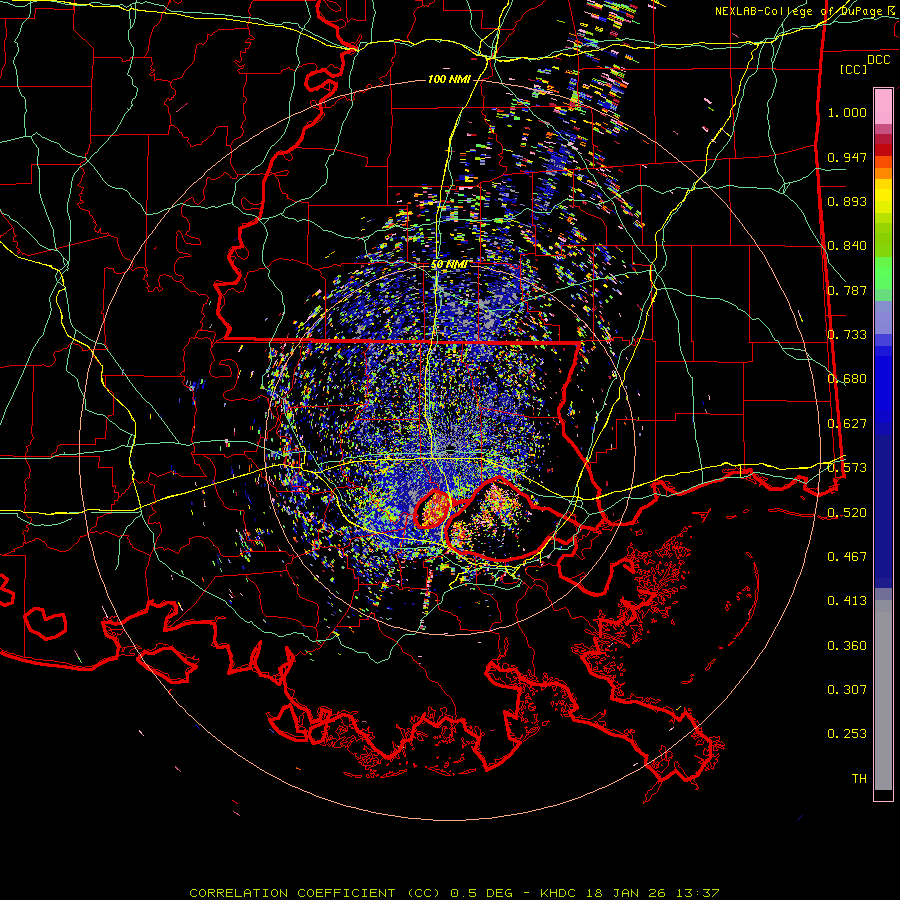This screenshot has width=900, height=900.
Task: Click the small red-outlined lake with orange echoes
Action: point(433,509)
